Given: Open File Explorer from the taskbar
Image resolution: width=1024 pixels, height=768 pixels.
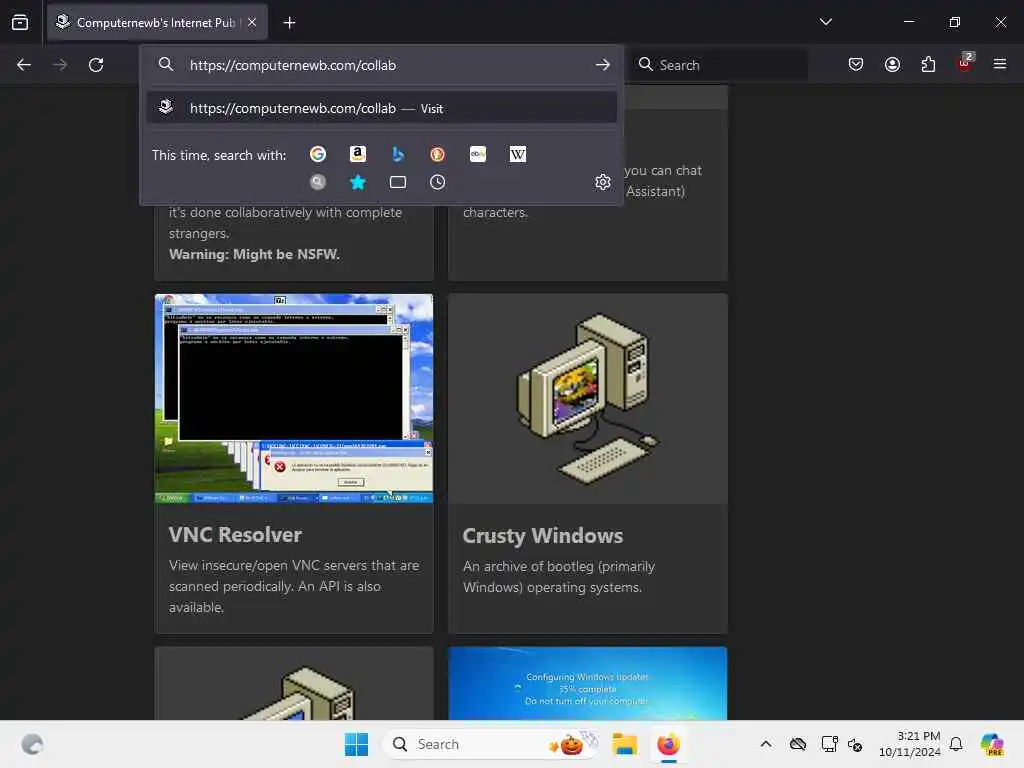Looking at the screenshot, I should pyautogui.click(x=624, y=744).
